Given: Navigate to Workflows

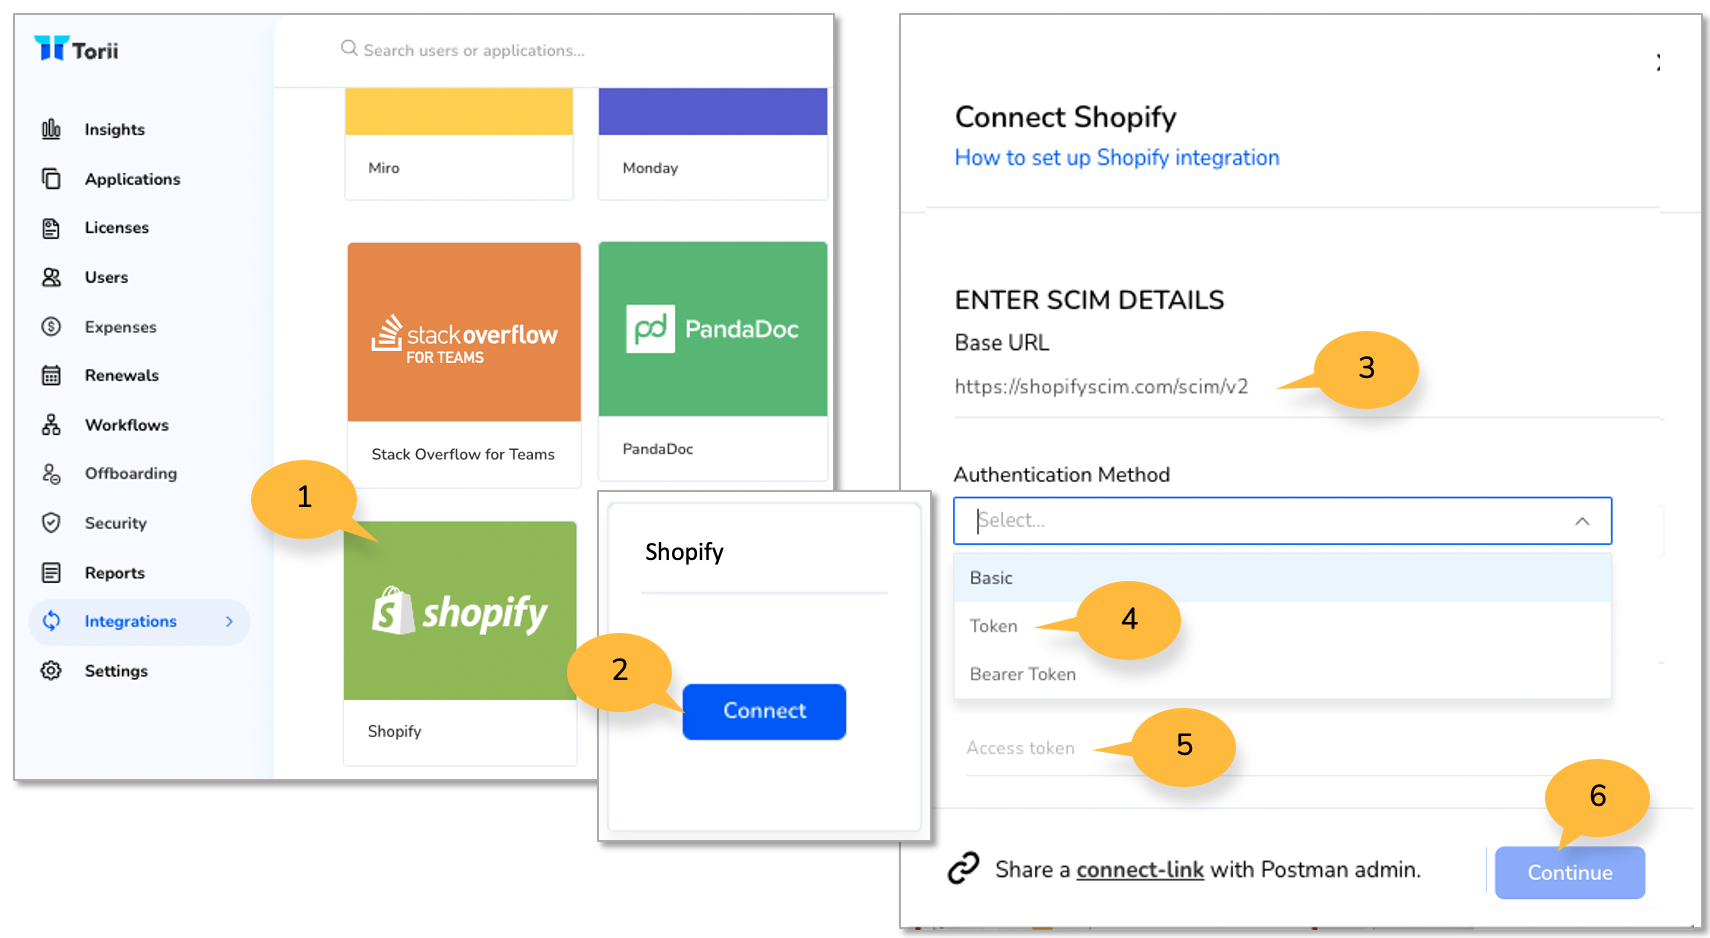Looking at the screenshot, I should click(x=126, y=425).
